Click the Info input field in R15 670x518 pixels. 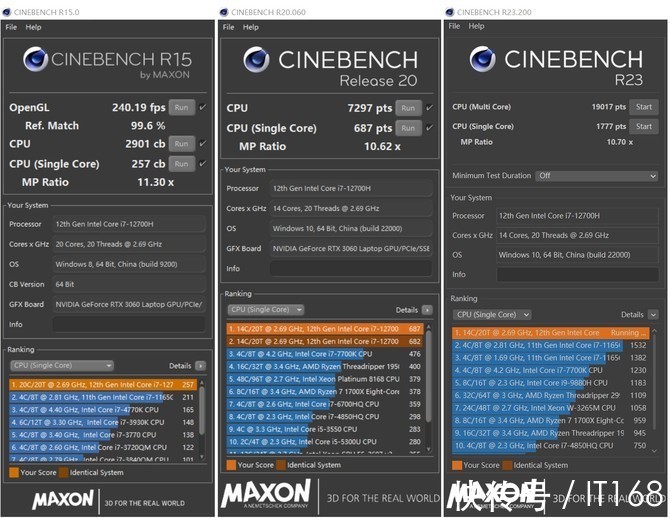tap(129, 324)
